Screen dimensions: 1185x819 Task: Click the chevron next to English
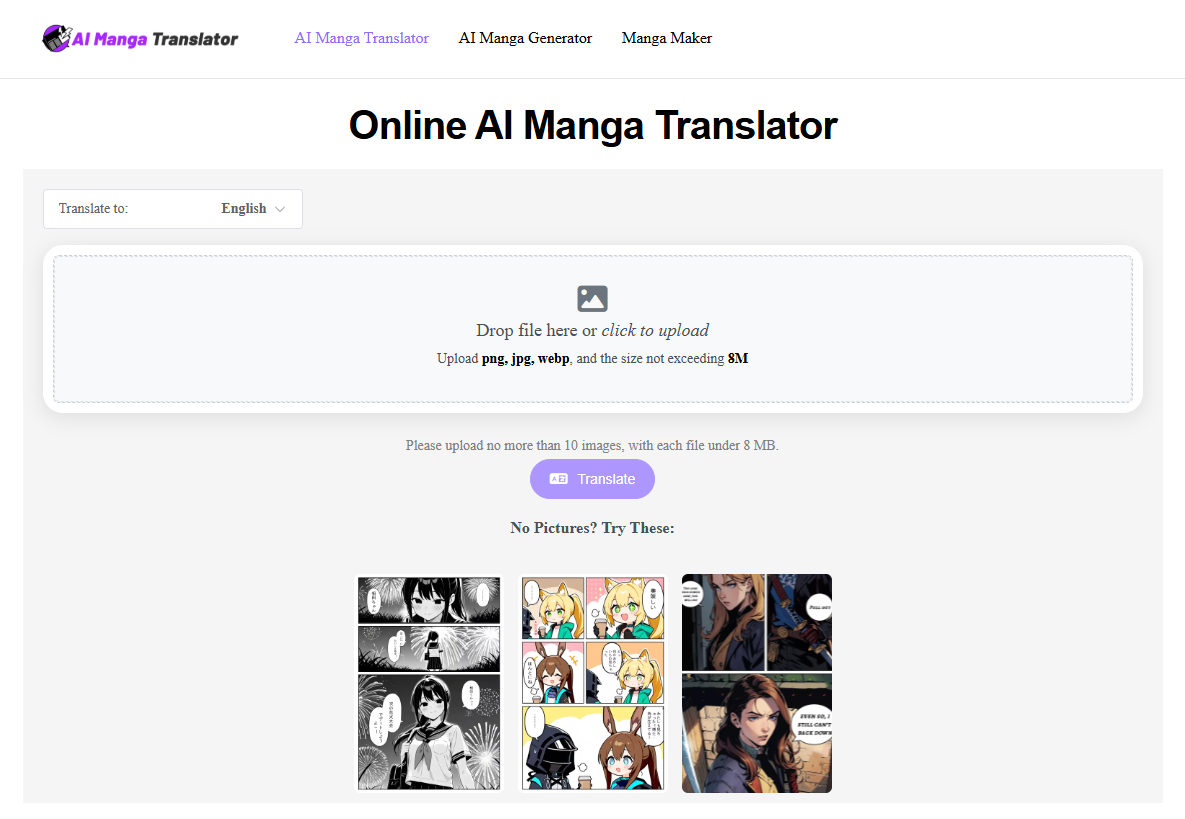[x=280, y=209]
